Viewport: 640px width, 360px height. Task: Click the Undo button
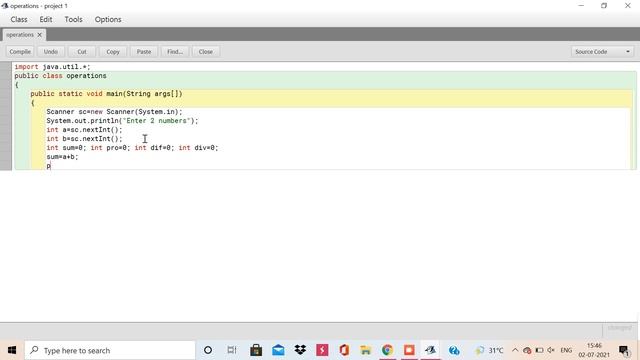[51, 51]
